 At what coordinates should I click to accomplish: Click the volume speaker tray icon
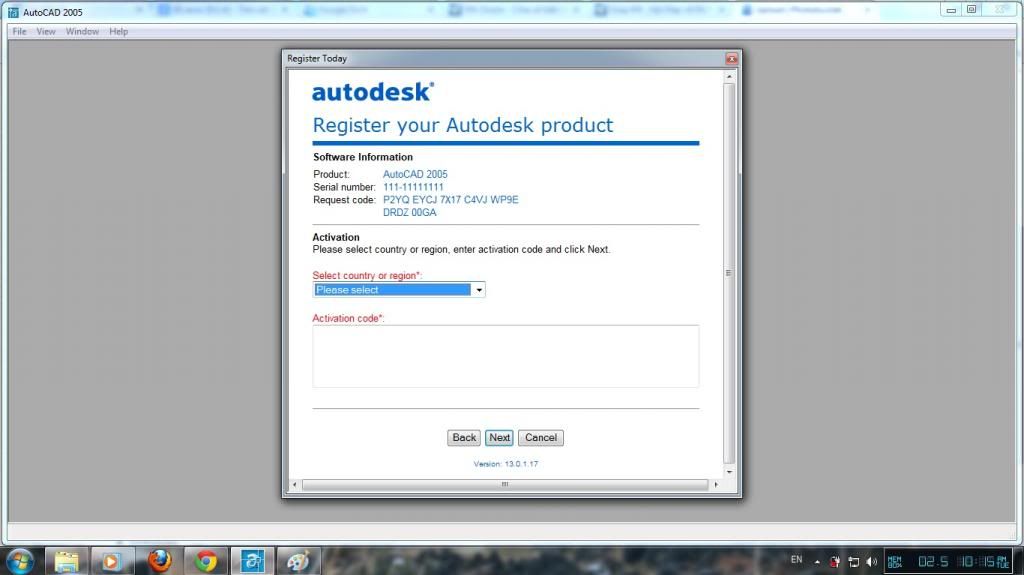(x=872, y=562)
